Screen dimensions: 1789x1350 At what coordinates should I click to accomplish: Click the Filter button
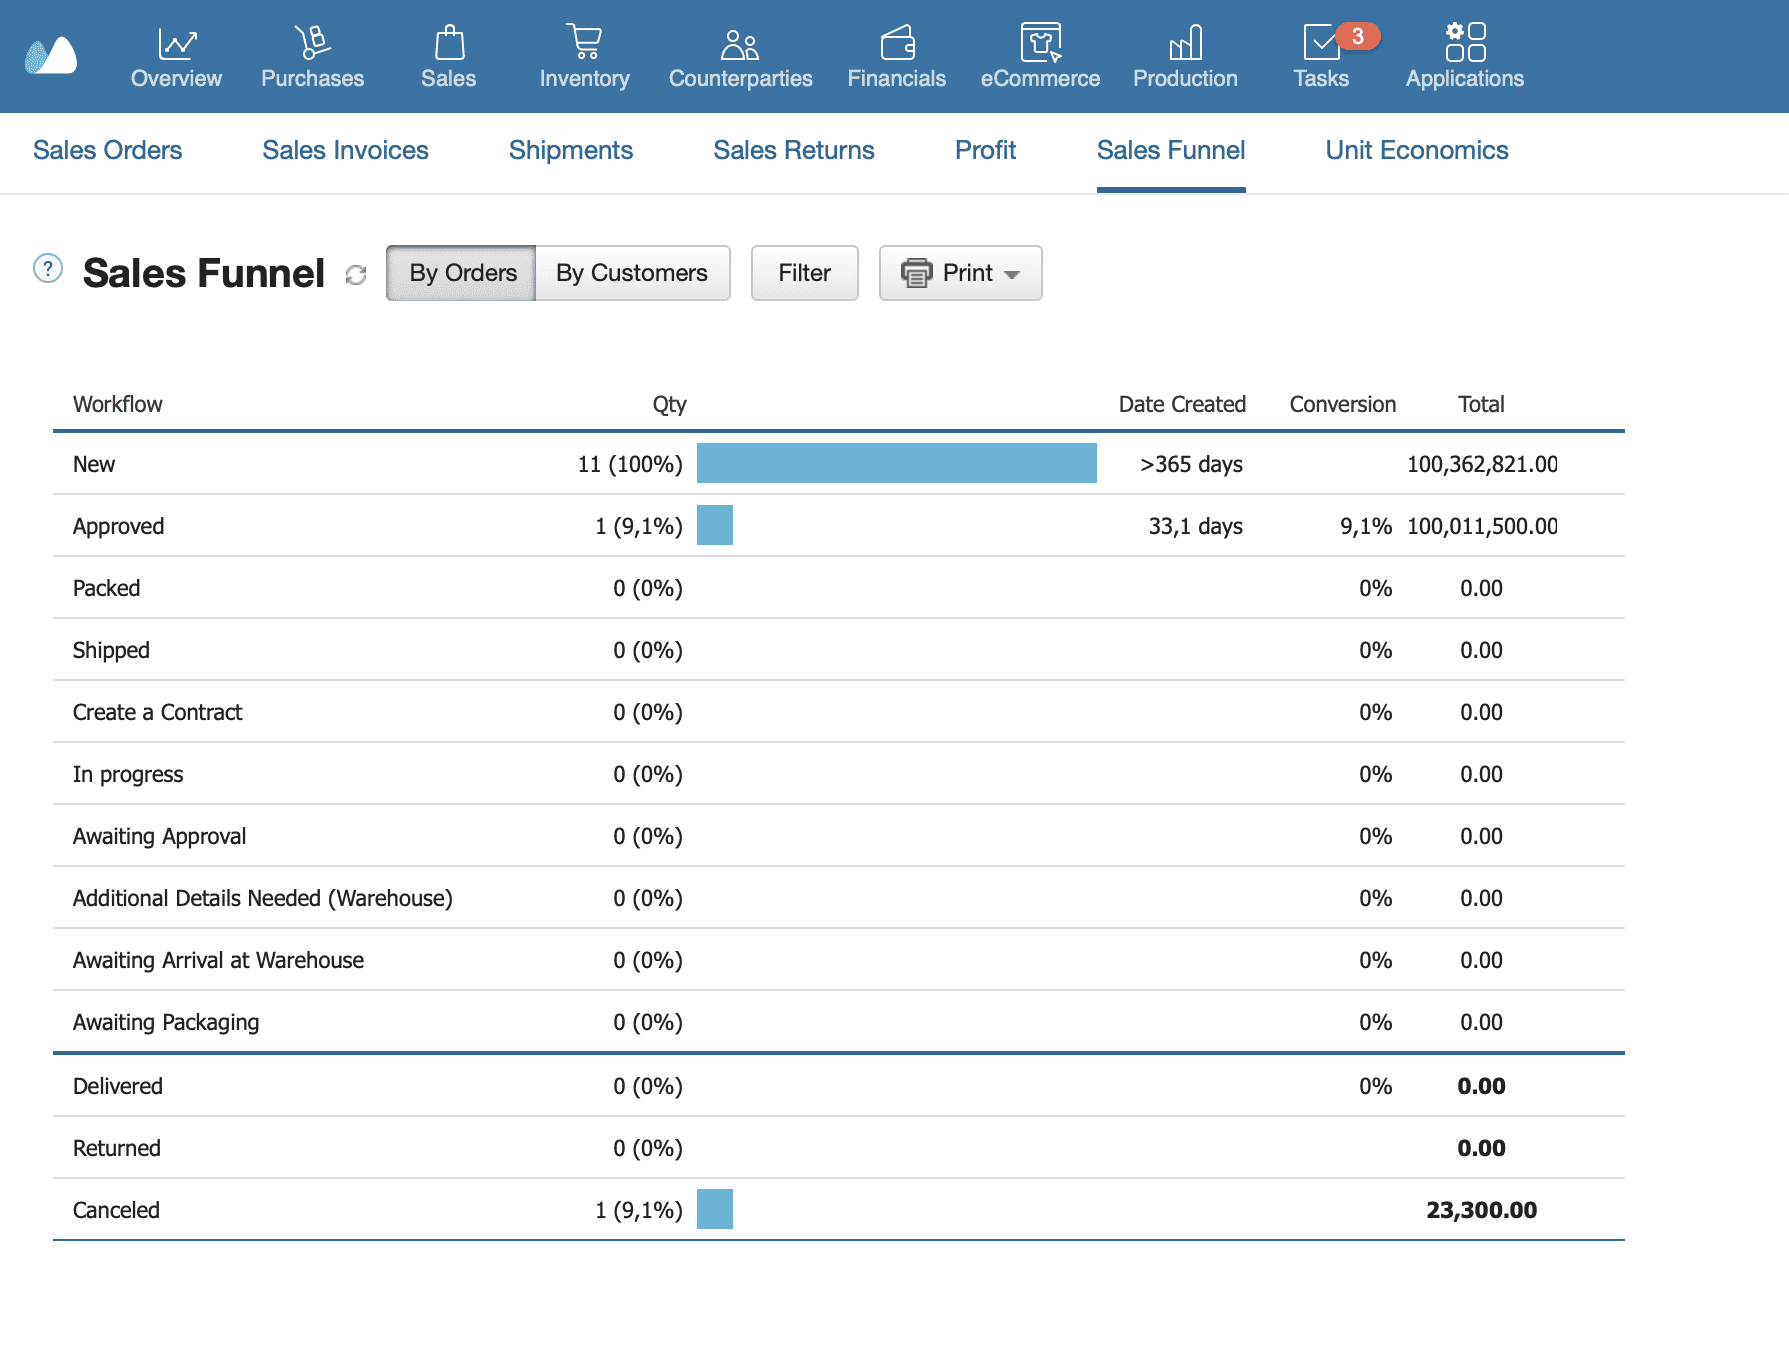coord(804,272)
